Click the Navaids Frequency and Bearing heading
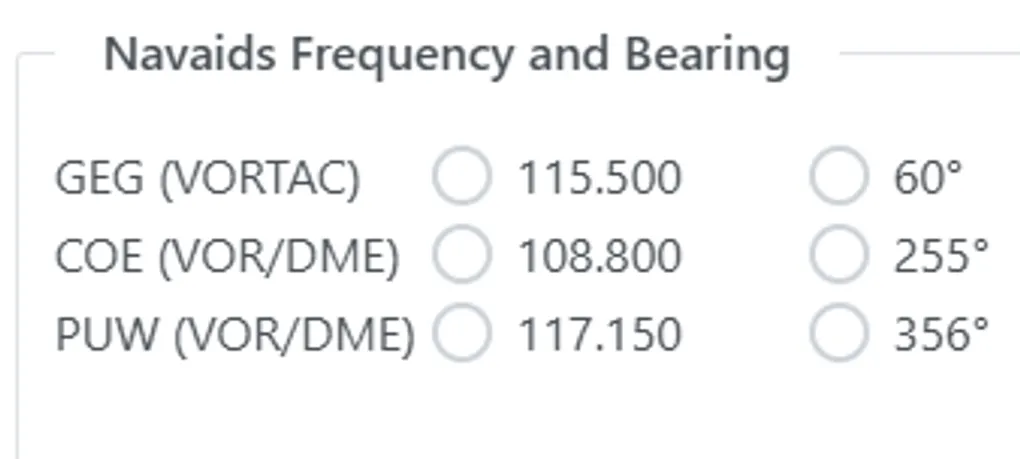 (447, 55)
